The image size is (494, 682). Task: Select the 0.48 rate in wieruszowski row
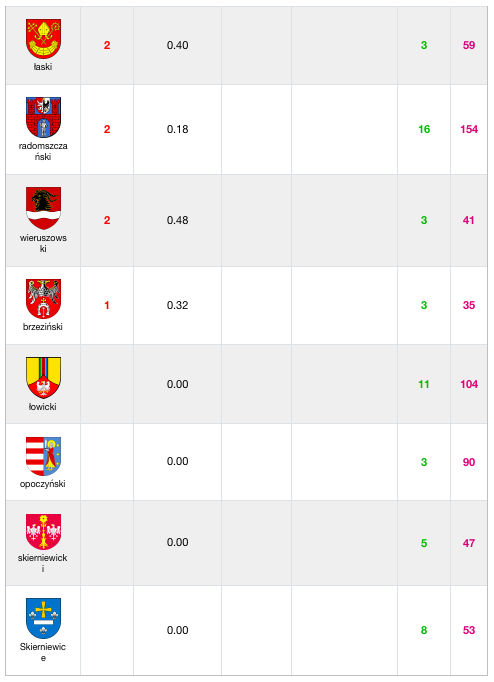(177, 220)
